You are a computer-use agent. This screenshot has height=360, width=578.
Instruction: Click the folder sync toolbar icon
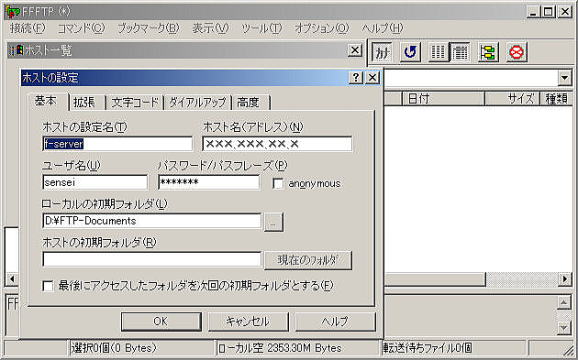[488, 52]
